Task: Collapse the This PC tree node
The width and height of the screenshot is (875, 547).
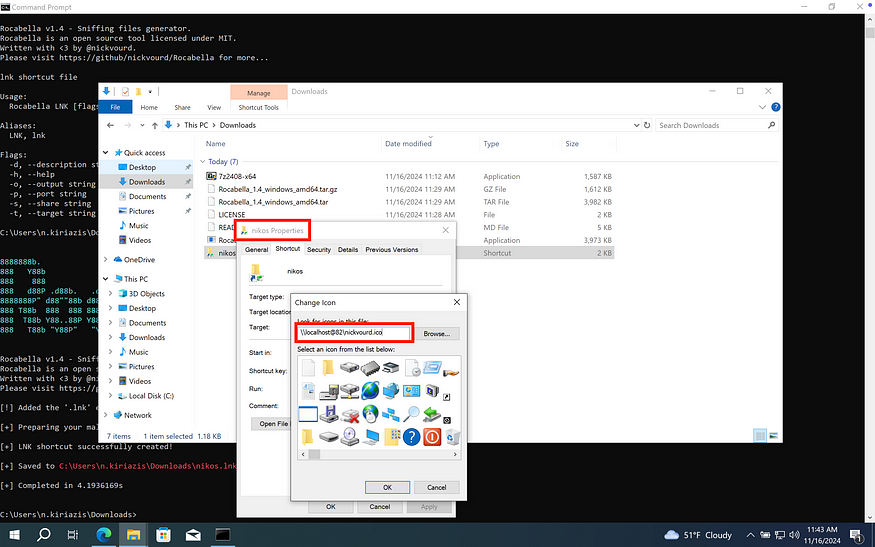Action: pyautogui.click(x=105, y=279)
